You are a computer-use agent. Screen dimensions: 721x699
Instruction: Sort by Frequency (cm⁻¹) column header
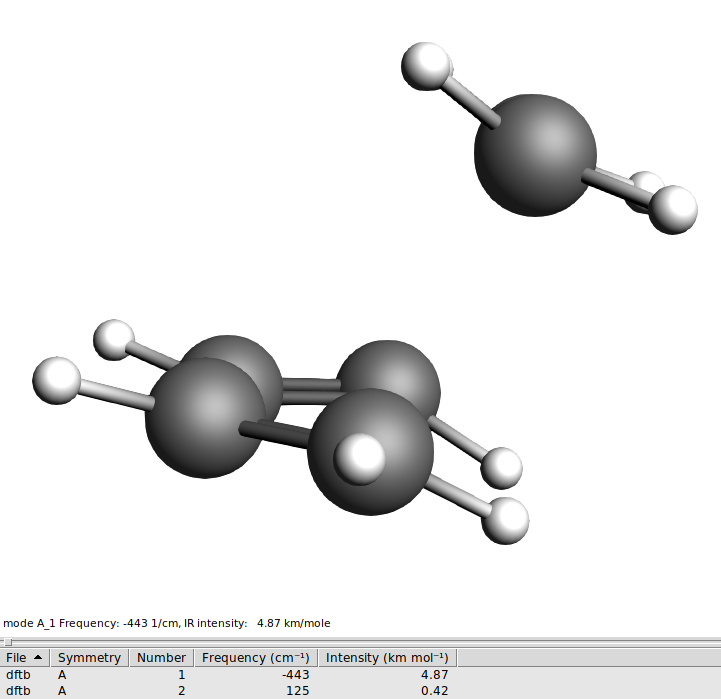pyautogui.click(x=255, y=658)
